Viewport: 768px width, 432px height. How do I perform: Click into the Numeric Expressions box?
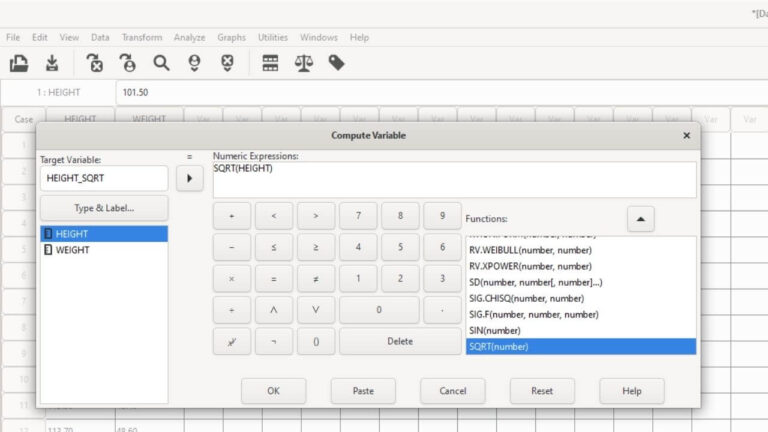[455, 180]
